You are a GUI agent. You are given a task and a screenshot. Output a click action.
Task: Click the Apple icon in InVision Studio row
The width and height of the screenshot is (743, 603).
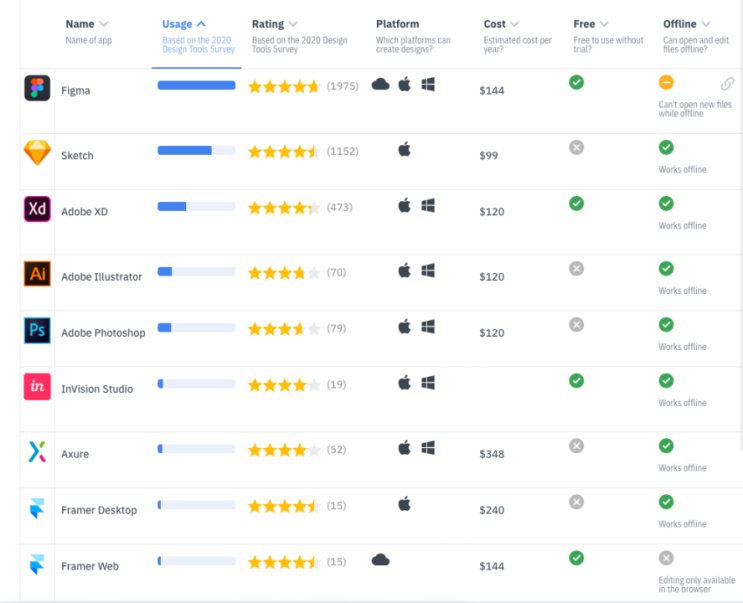[x=404, y=382]
